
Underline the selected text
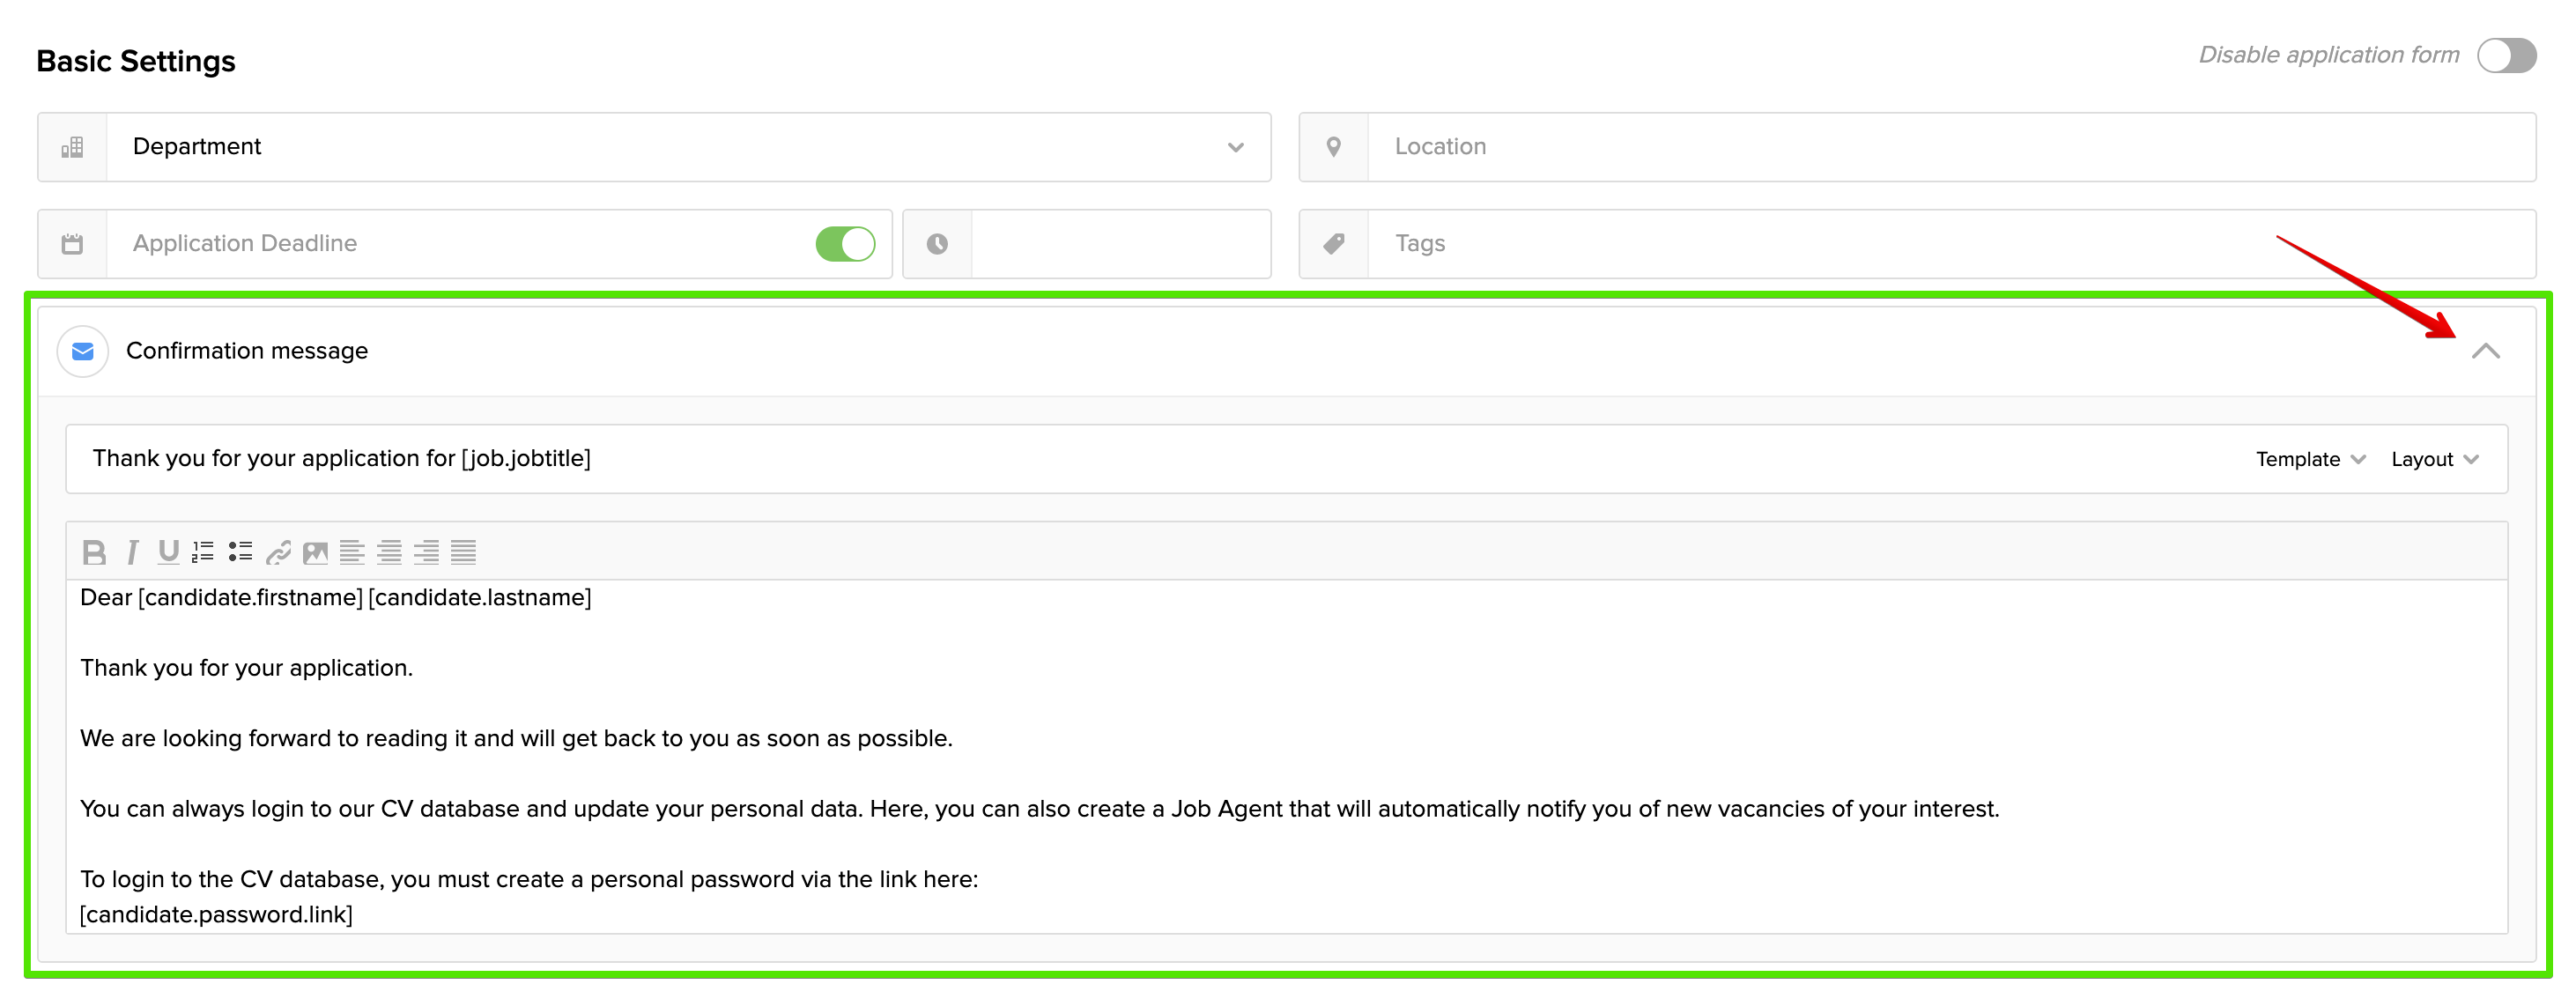(x=168, y=552)
